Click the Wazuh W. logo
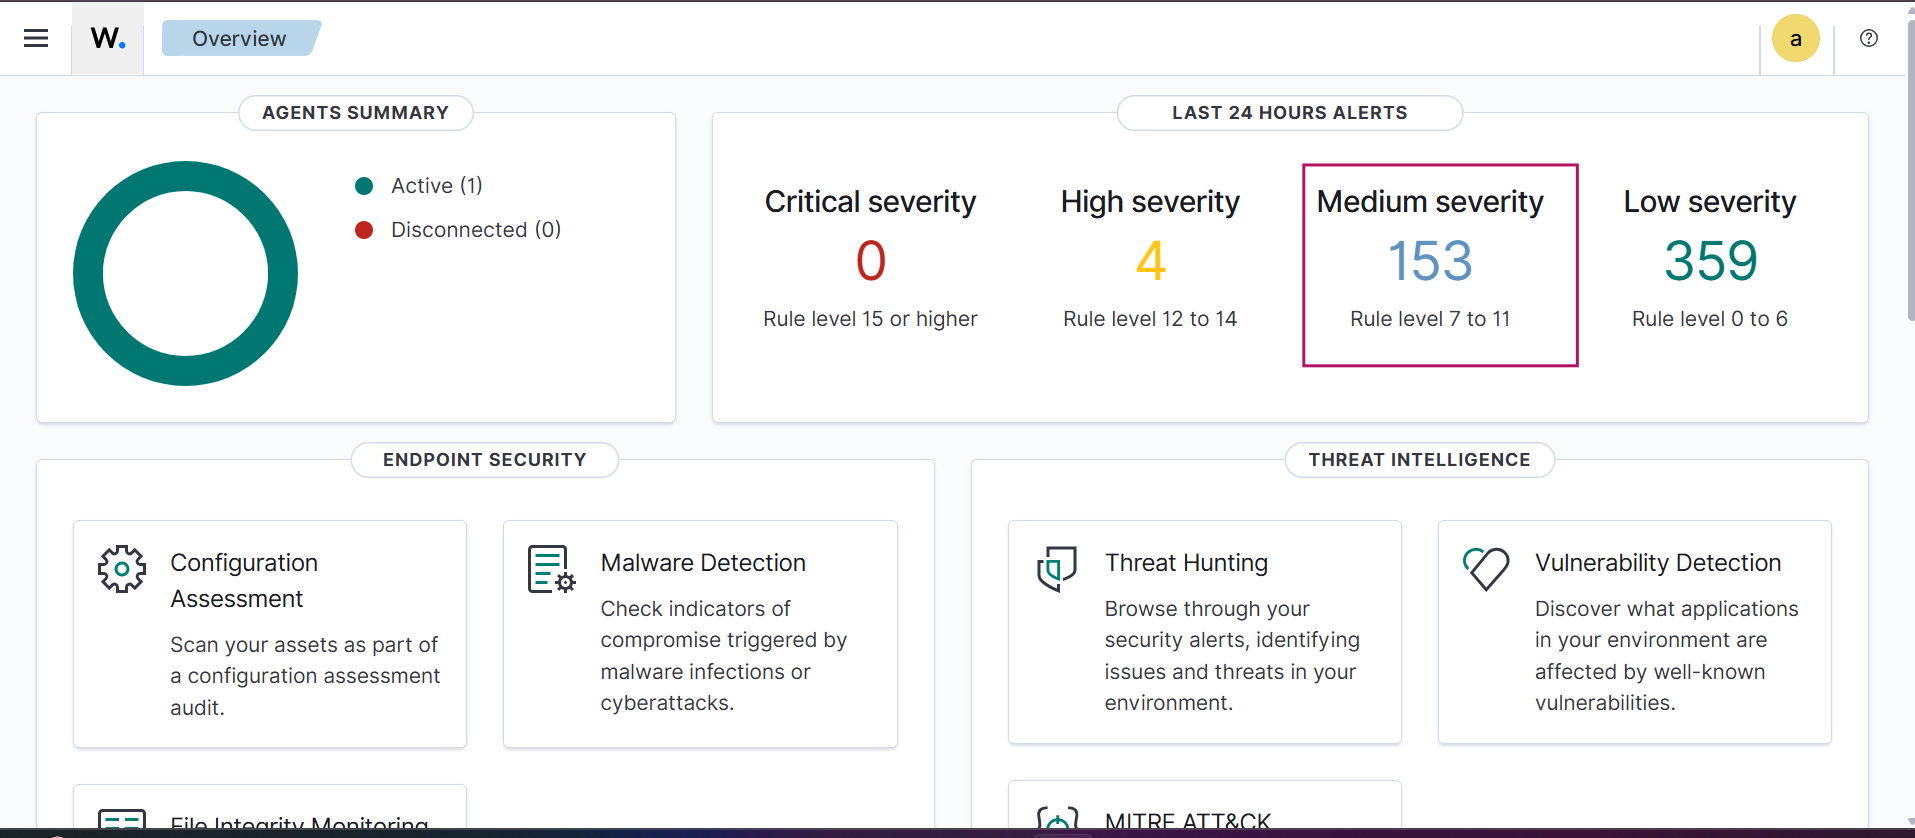 (108, 38)
